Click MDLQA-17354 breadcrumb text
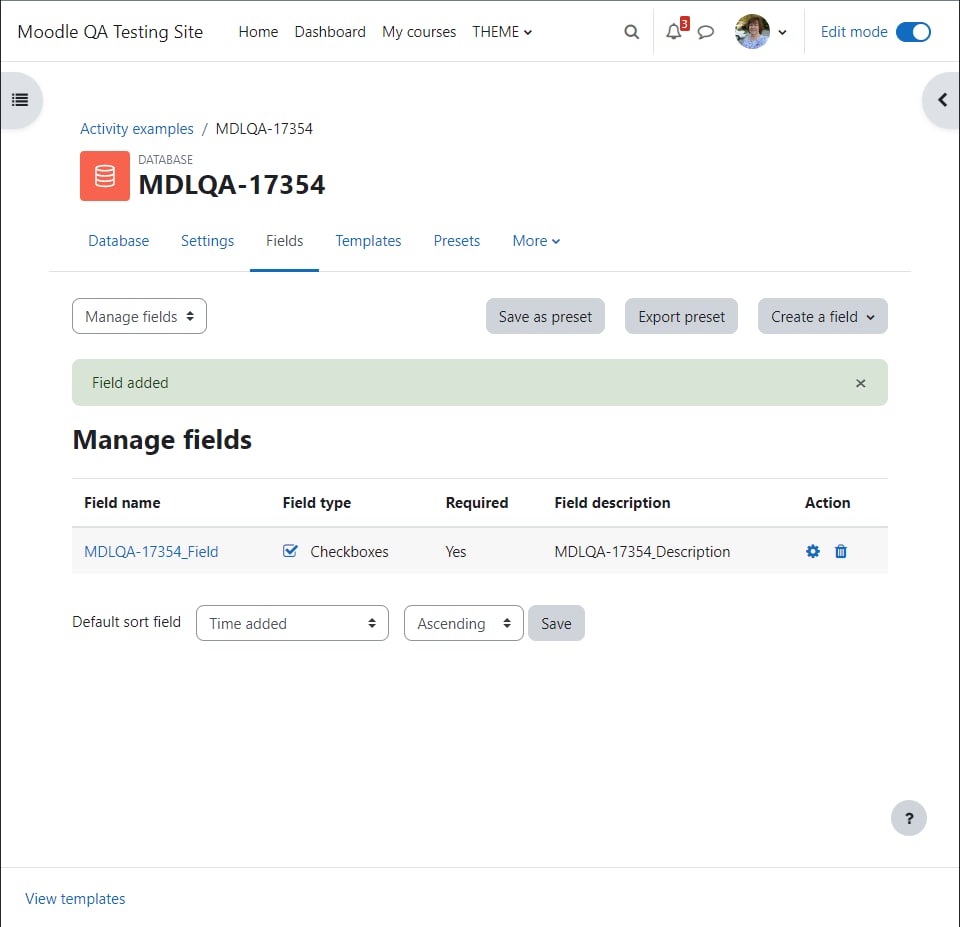 click(264, 129)
